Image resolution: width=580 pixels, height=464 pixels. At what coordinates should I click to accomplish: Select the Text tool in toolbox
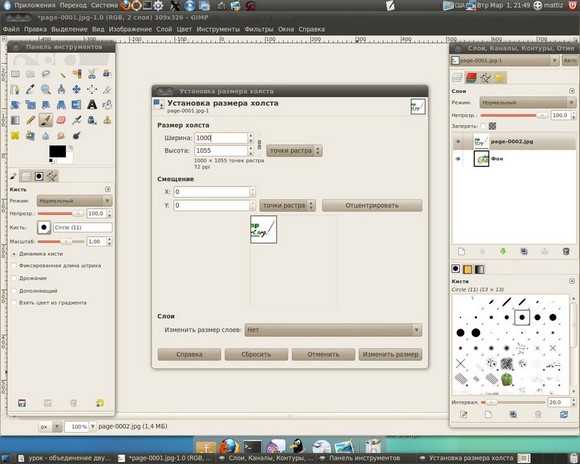point(92,105)
